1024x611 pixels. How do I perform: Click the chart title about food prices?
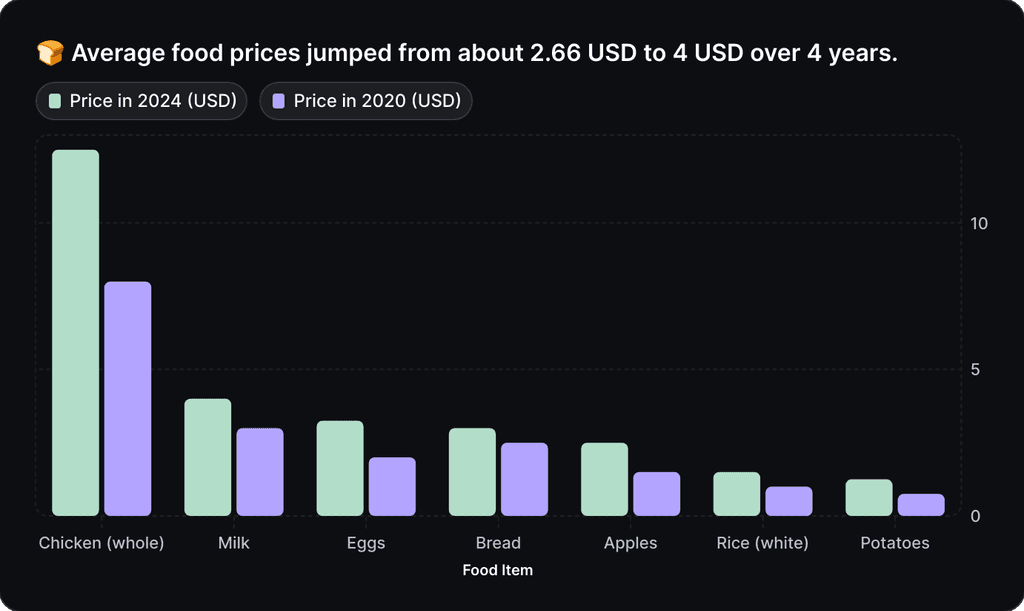click(484, 53)
